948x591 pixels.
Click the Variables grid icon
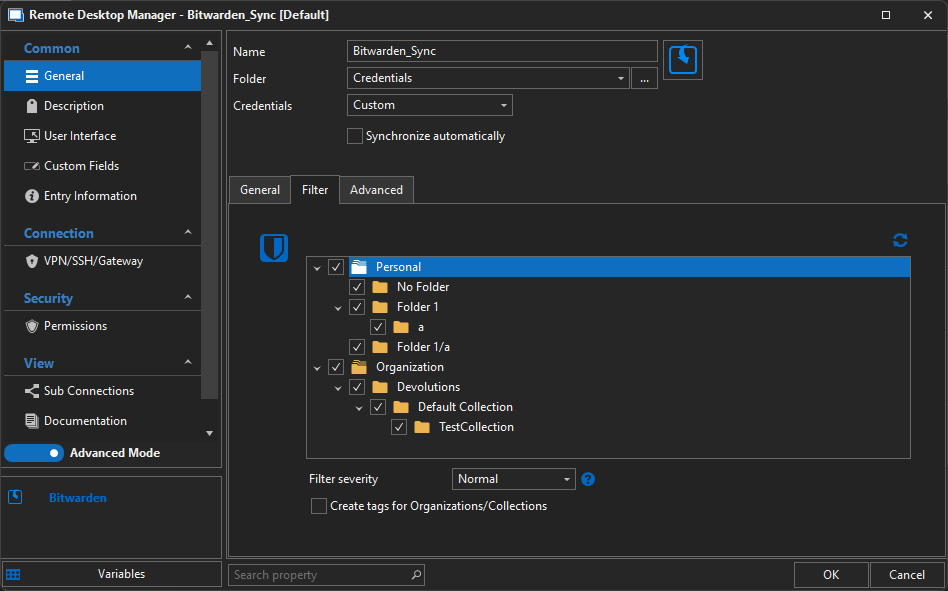(x=13, y=574)
